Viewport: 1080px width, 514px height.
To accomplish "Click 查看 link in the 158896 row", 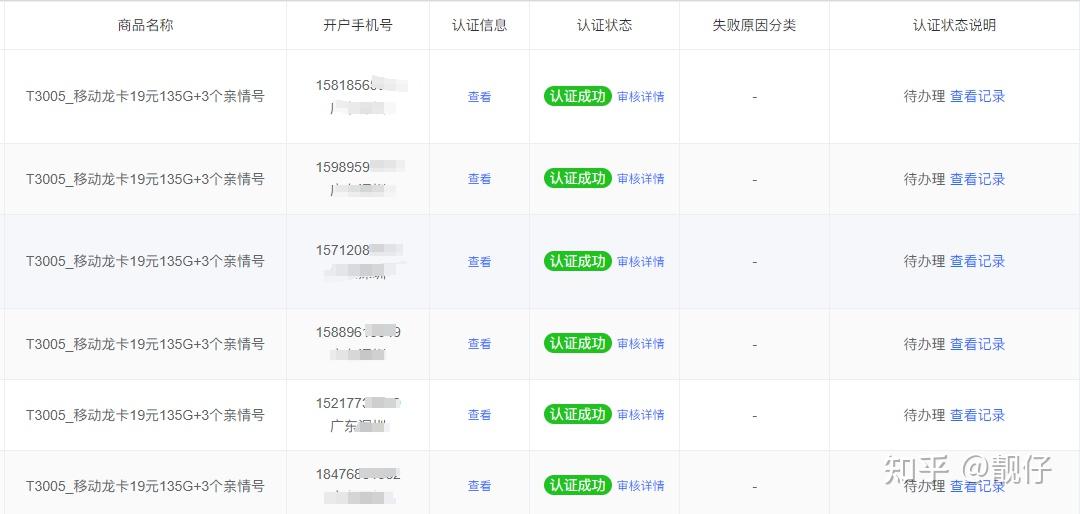I will tap(479, 344).
